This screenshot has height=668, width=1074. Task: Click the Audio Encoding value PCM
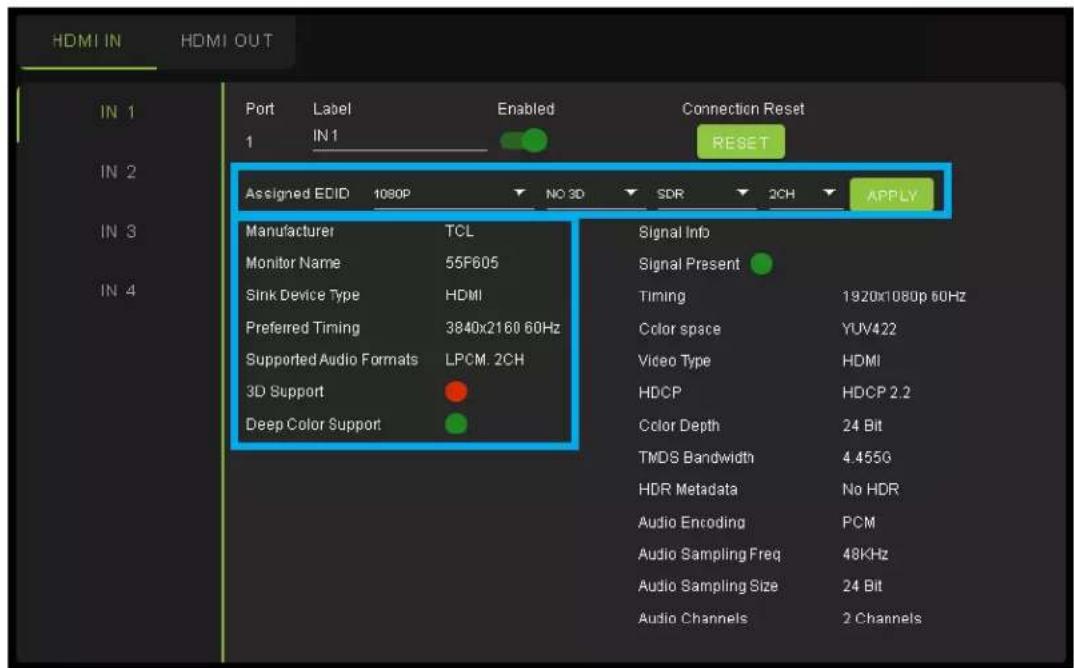click(859, 523)
